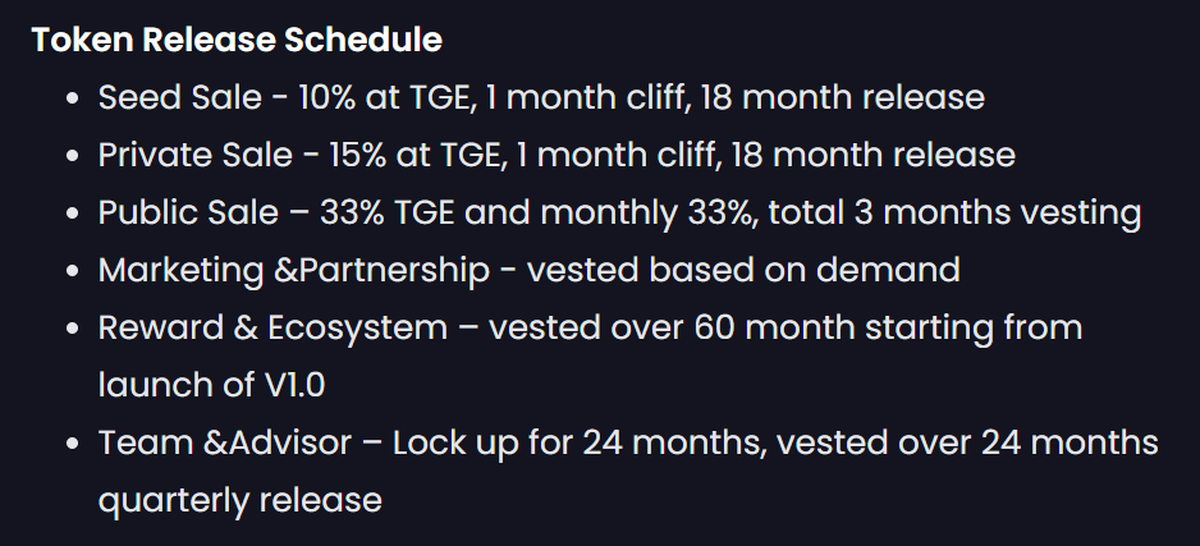Click the bullet point before Seed Sale

[72, 99]
